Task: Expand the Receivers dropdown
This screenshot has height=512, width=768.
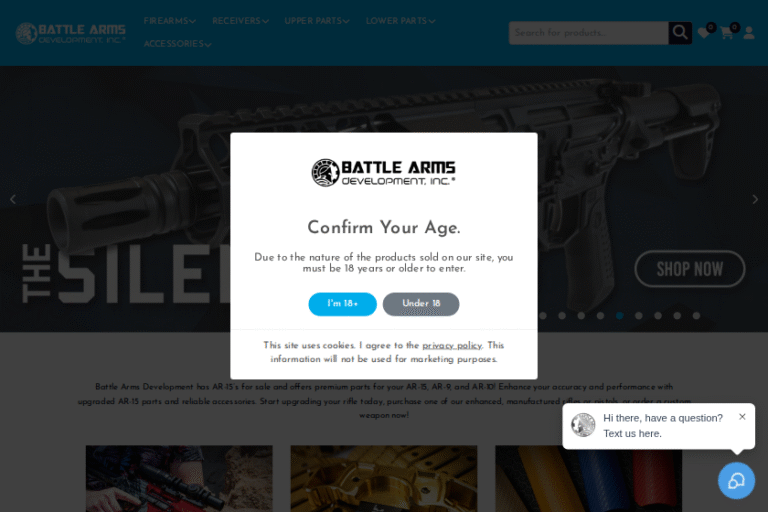Action: [x=240, y=21]
